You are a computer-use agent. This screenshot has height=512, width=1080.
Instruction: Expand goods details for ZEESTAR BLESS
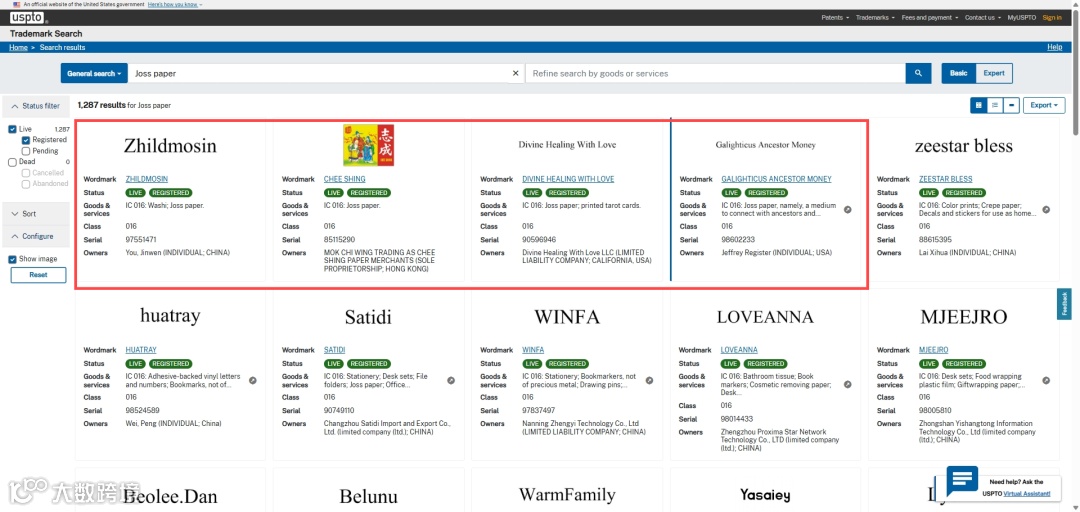1046,209
